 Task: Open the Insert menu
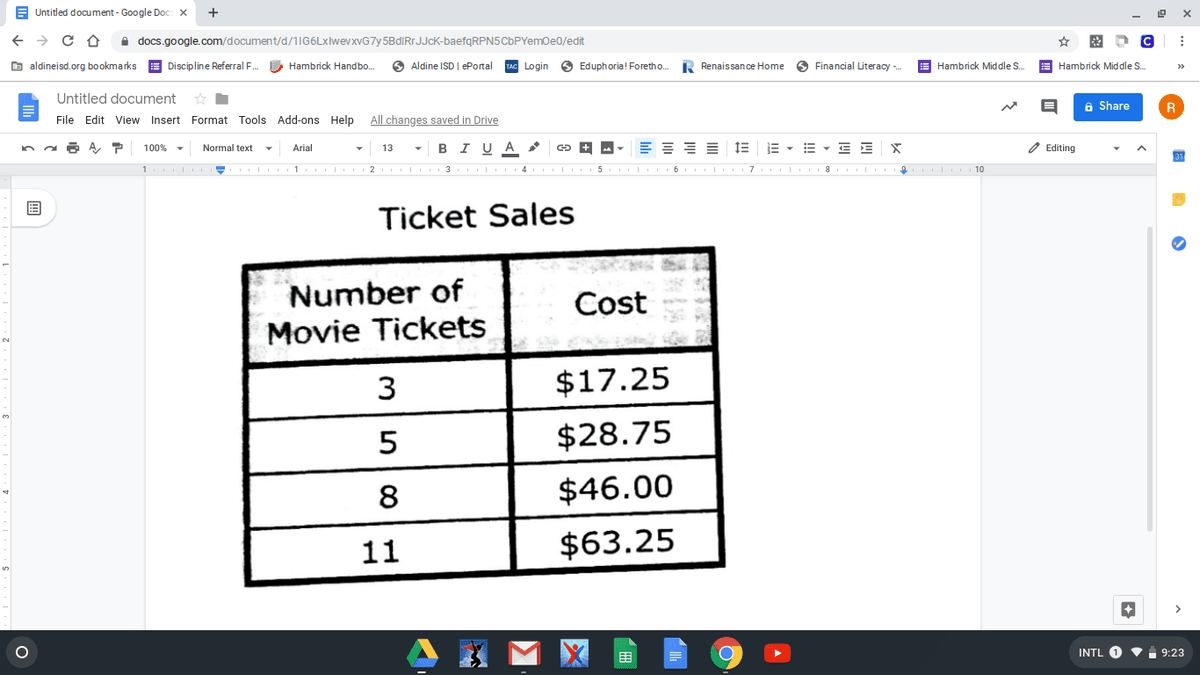(166, 120)
